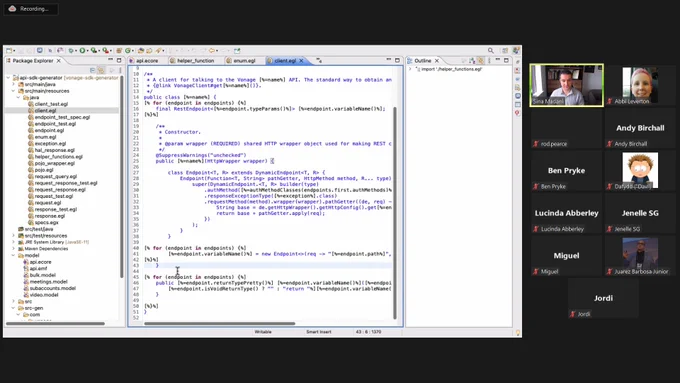
Task: Select pojo_wrapper.egl file
Action: pos(55,163)
